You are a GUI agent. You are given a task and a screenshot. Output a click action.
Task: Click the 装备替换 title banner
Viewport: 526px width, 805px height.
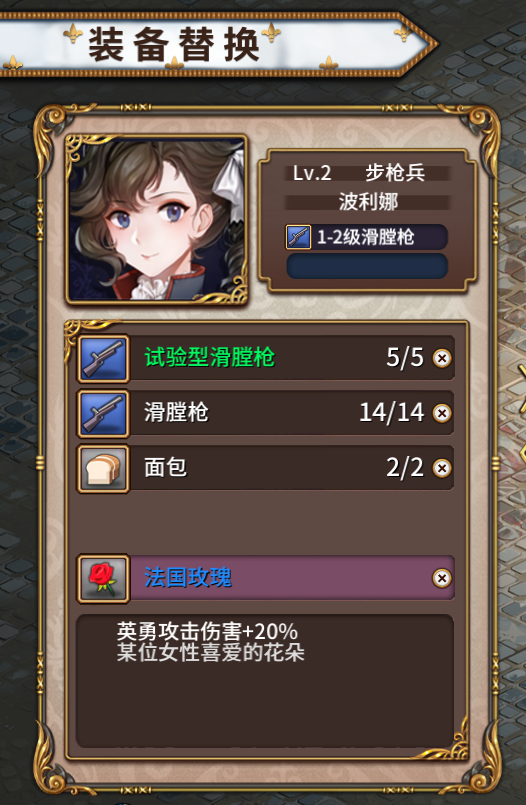216,45
